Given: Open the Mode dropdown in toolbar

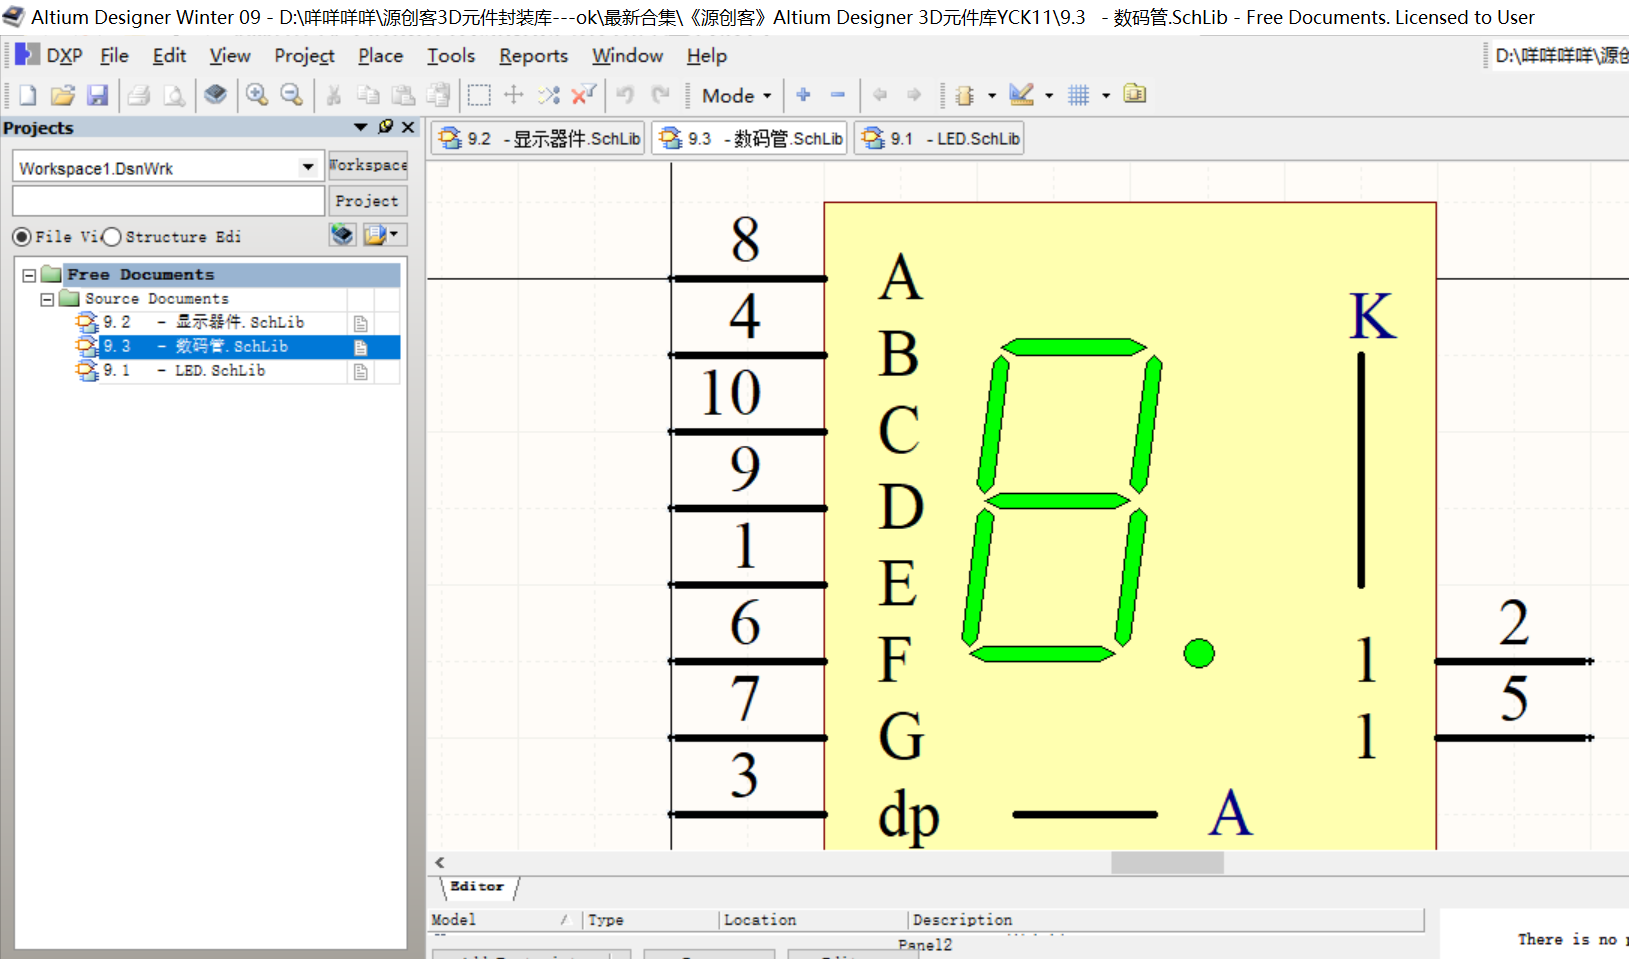Looking at the screenshot, I should pos(737,96).
